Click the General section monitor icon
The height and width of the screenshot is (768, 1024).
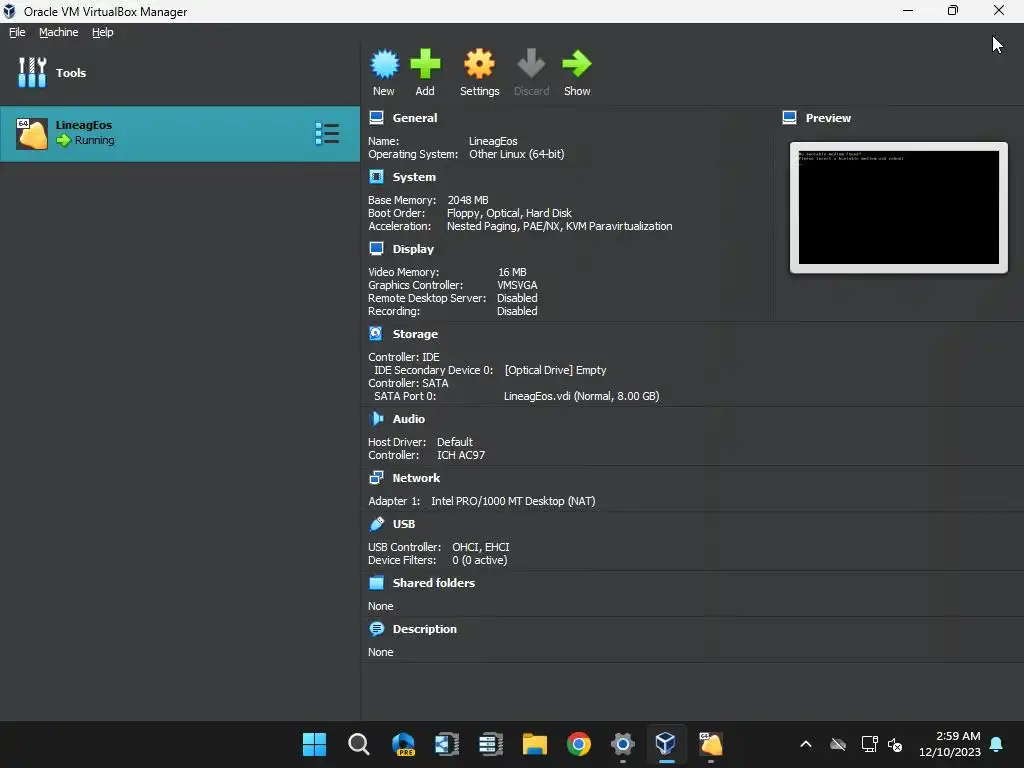(376, 118)
